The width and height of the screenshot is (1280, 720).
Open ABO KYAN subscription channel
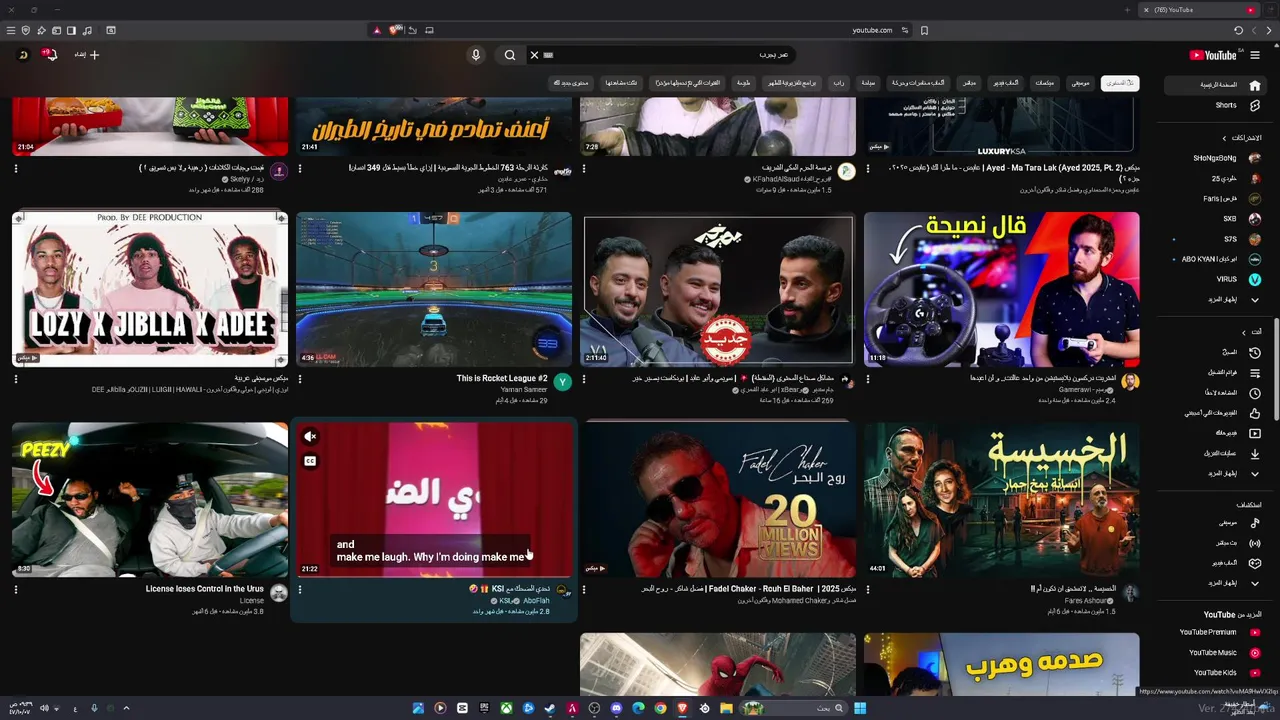[1220, 259]
